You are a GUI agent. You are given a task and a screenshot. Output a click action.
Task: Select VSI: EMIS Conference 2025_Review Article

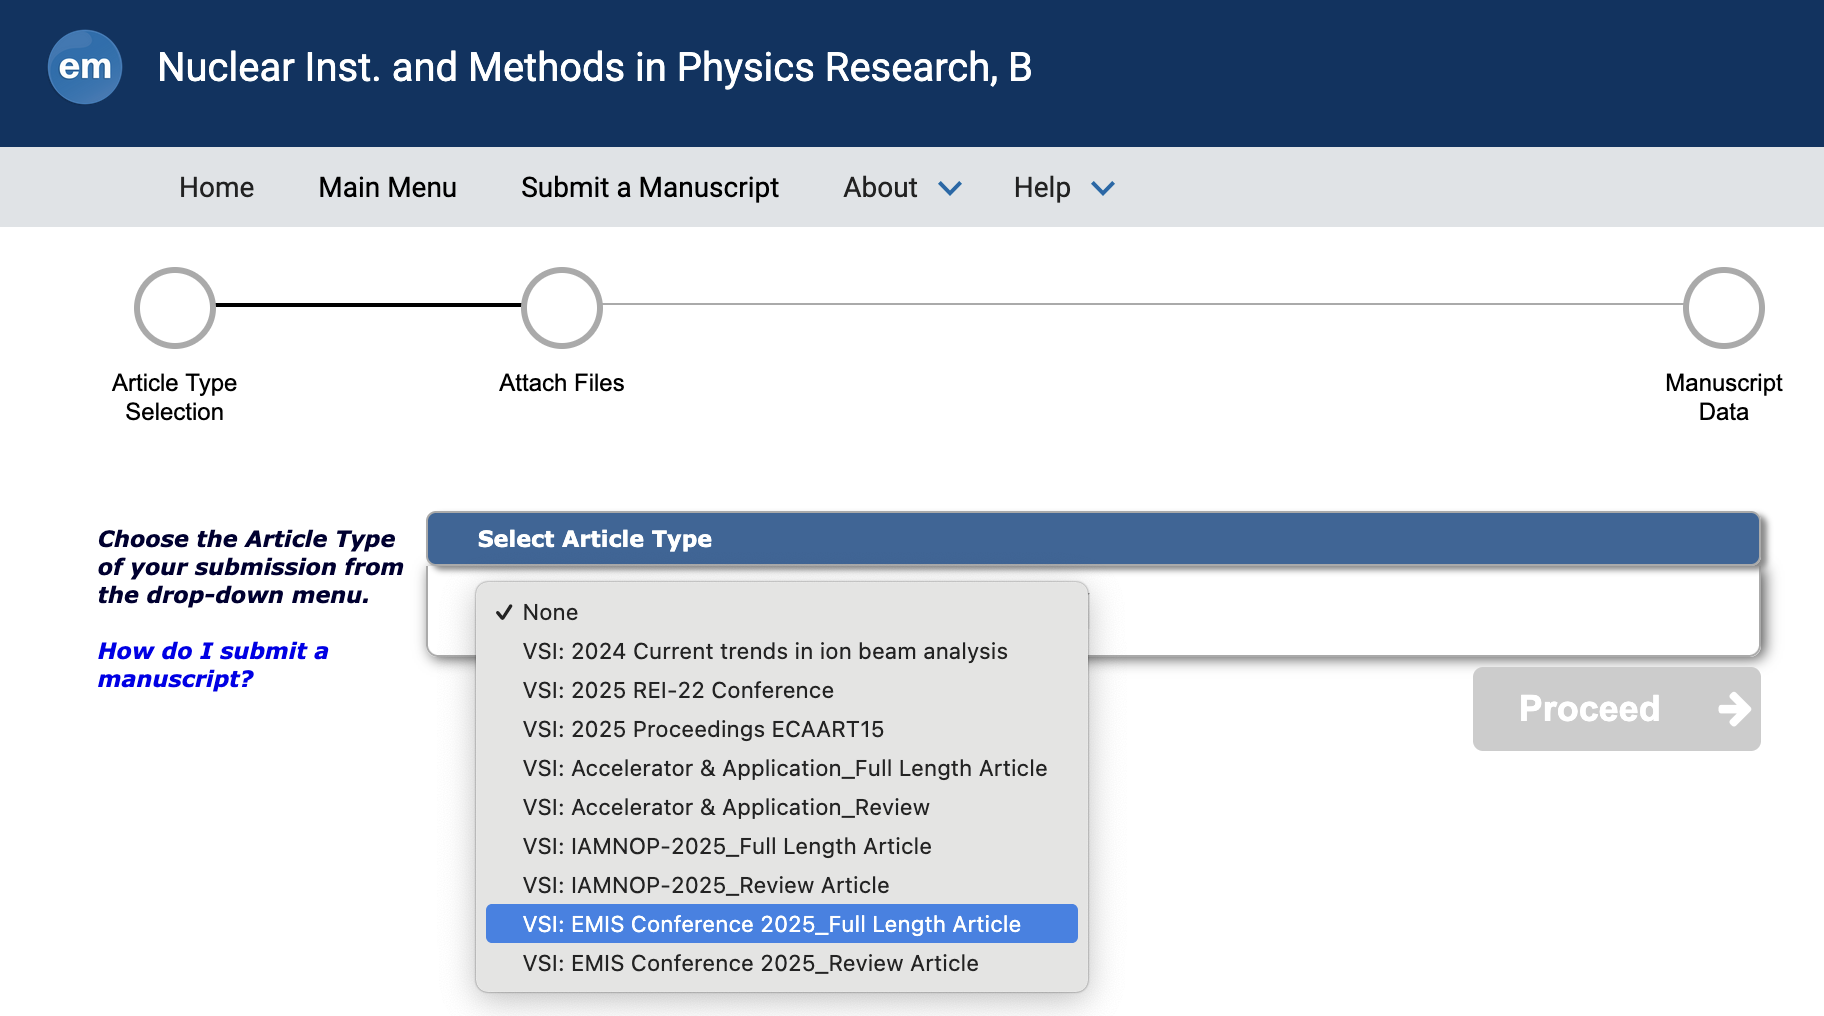tap(750, 963)
